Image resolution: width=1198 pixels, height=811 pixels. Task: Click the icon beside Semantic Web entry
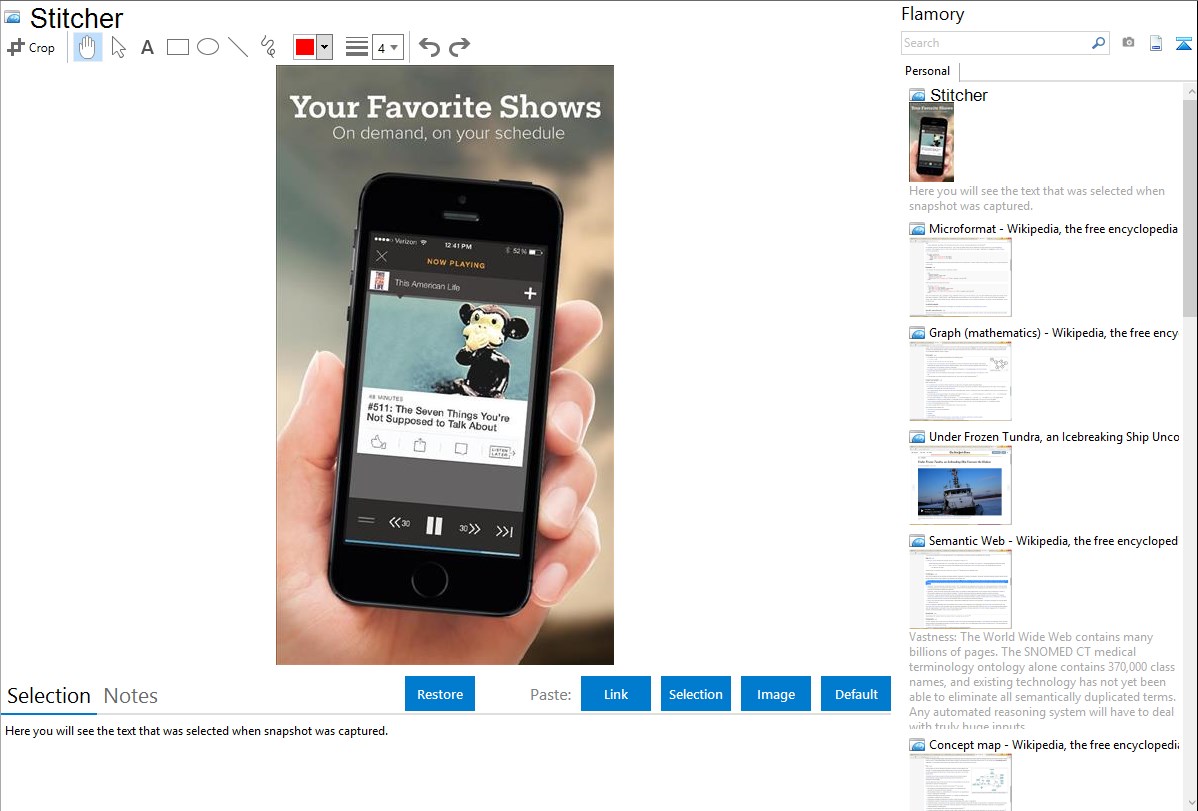(917, 540)
